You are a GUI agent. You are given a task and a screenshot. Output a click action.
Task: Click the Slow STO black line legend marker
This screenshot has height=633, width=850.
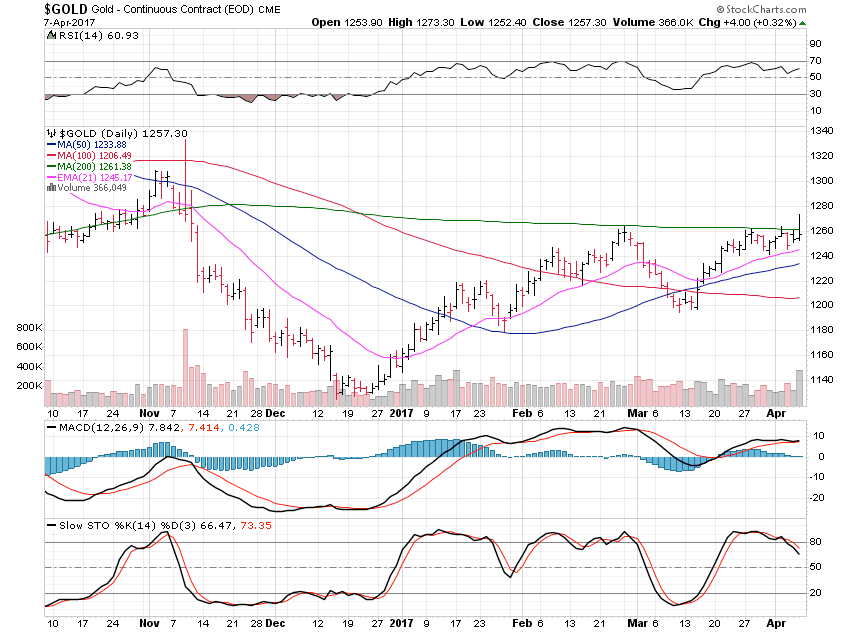coord(51,526)
